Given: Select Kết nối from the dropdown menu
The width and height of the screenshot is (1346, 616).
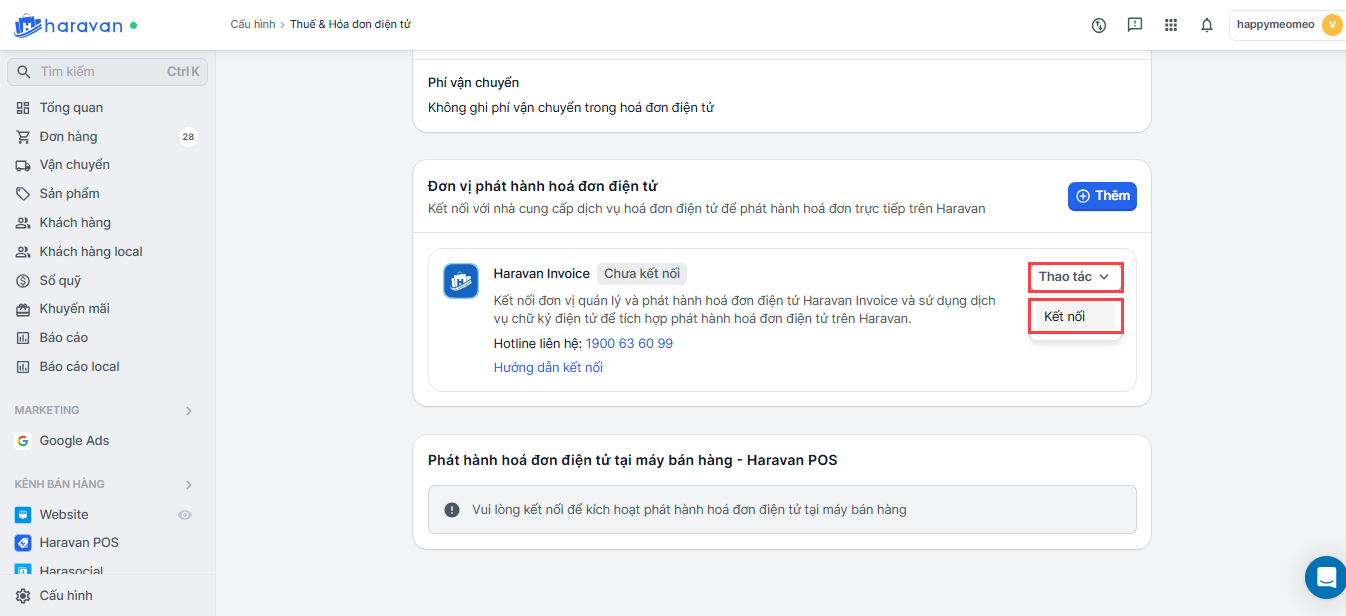Looking at the screenshot, I should click(1075, 316).
